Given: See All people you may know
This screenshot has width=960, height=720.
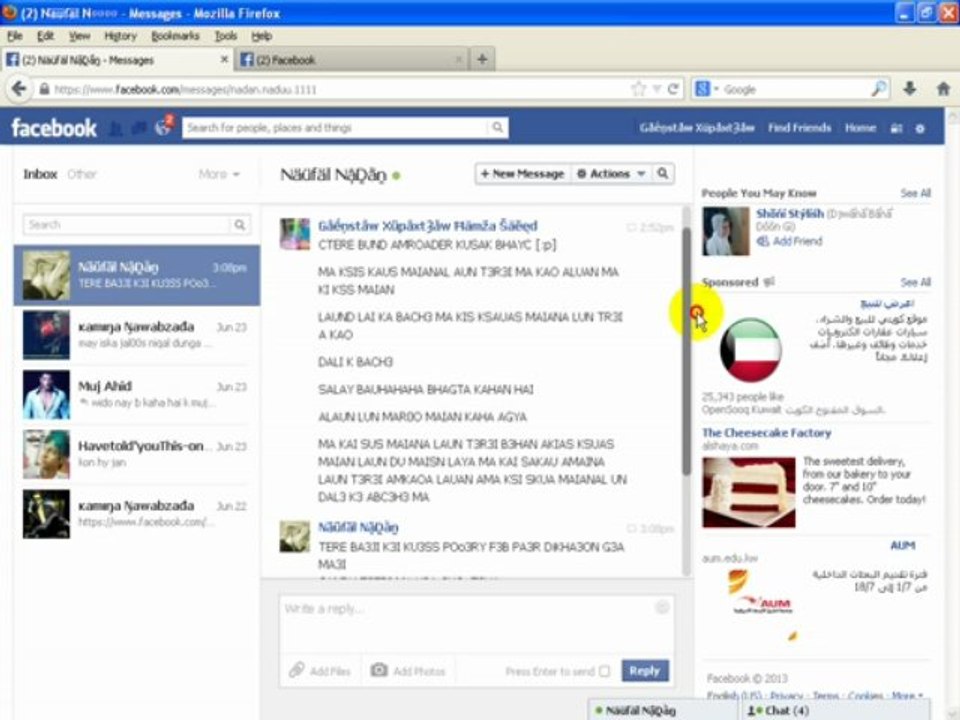Looking at the screenshot, I should 915,193.
